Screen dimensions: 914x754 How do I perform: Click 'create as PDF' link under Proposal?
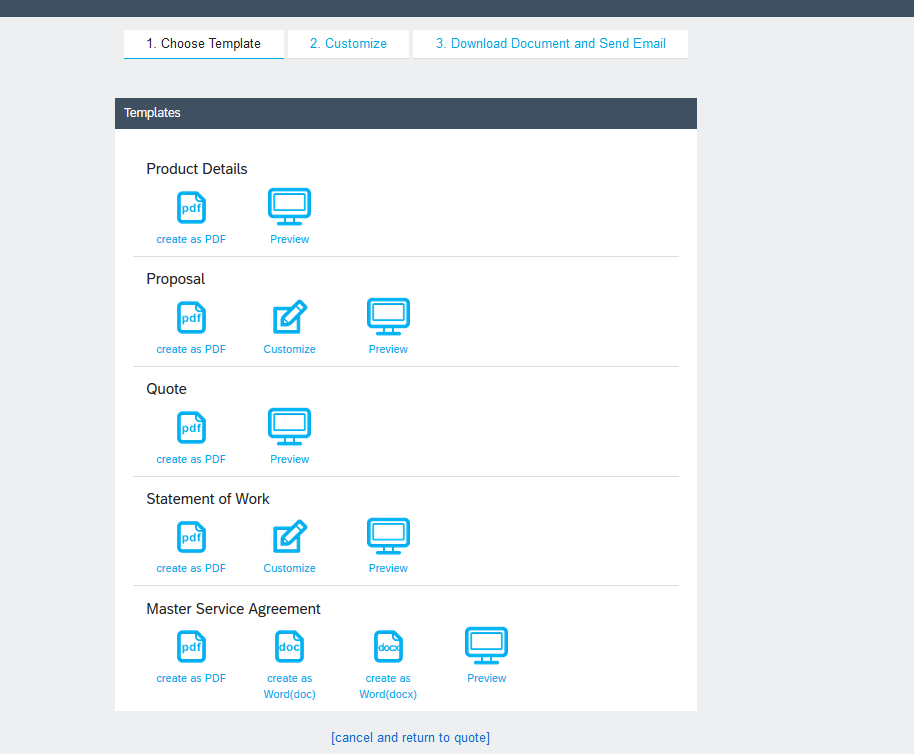[x=191, y=350]
